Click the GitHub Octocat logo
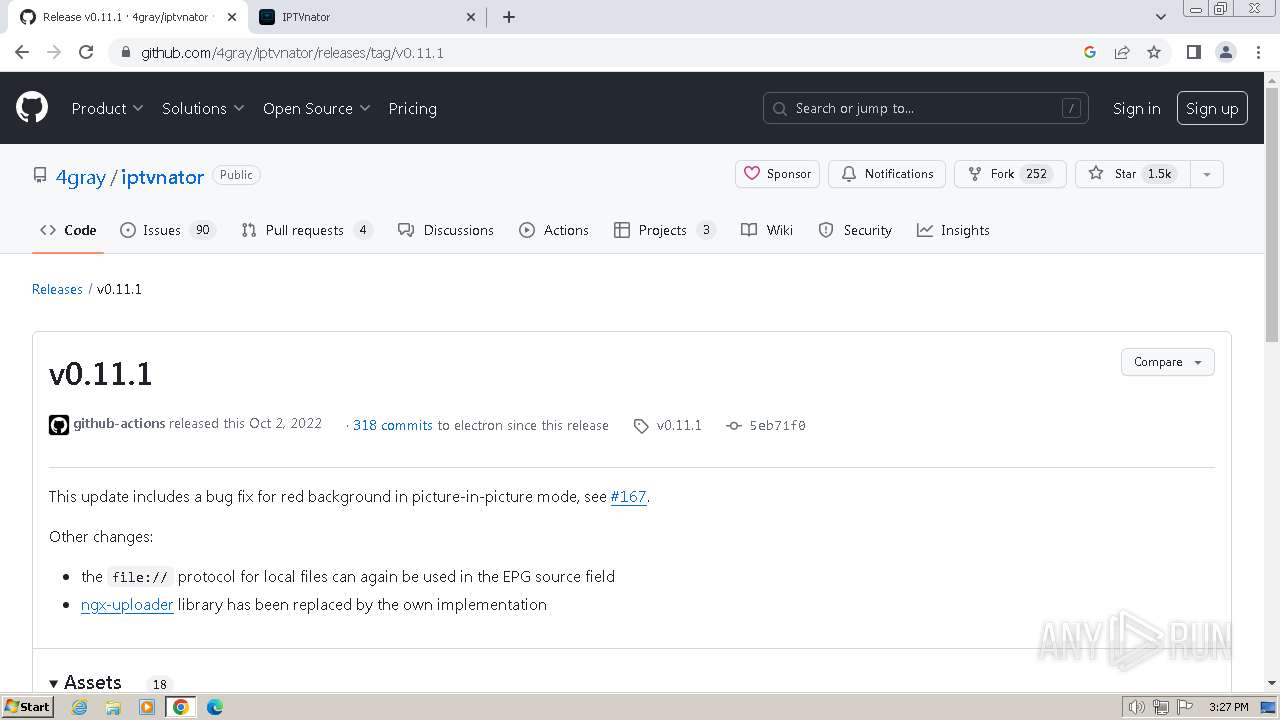This screenshot has height=720, width=1280. coord(32,108)
